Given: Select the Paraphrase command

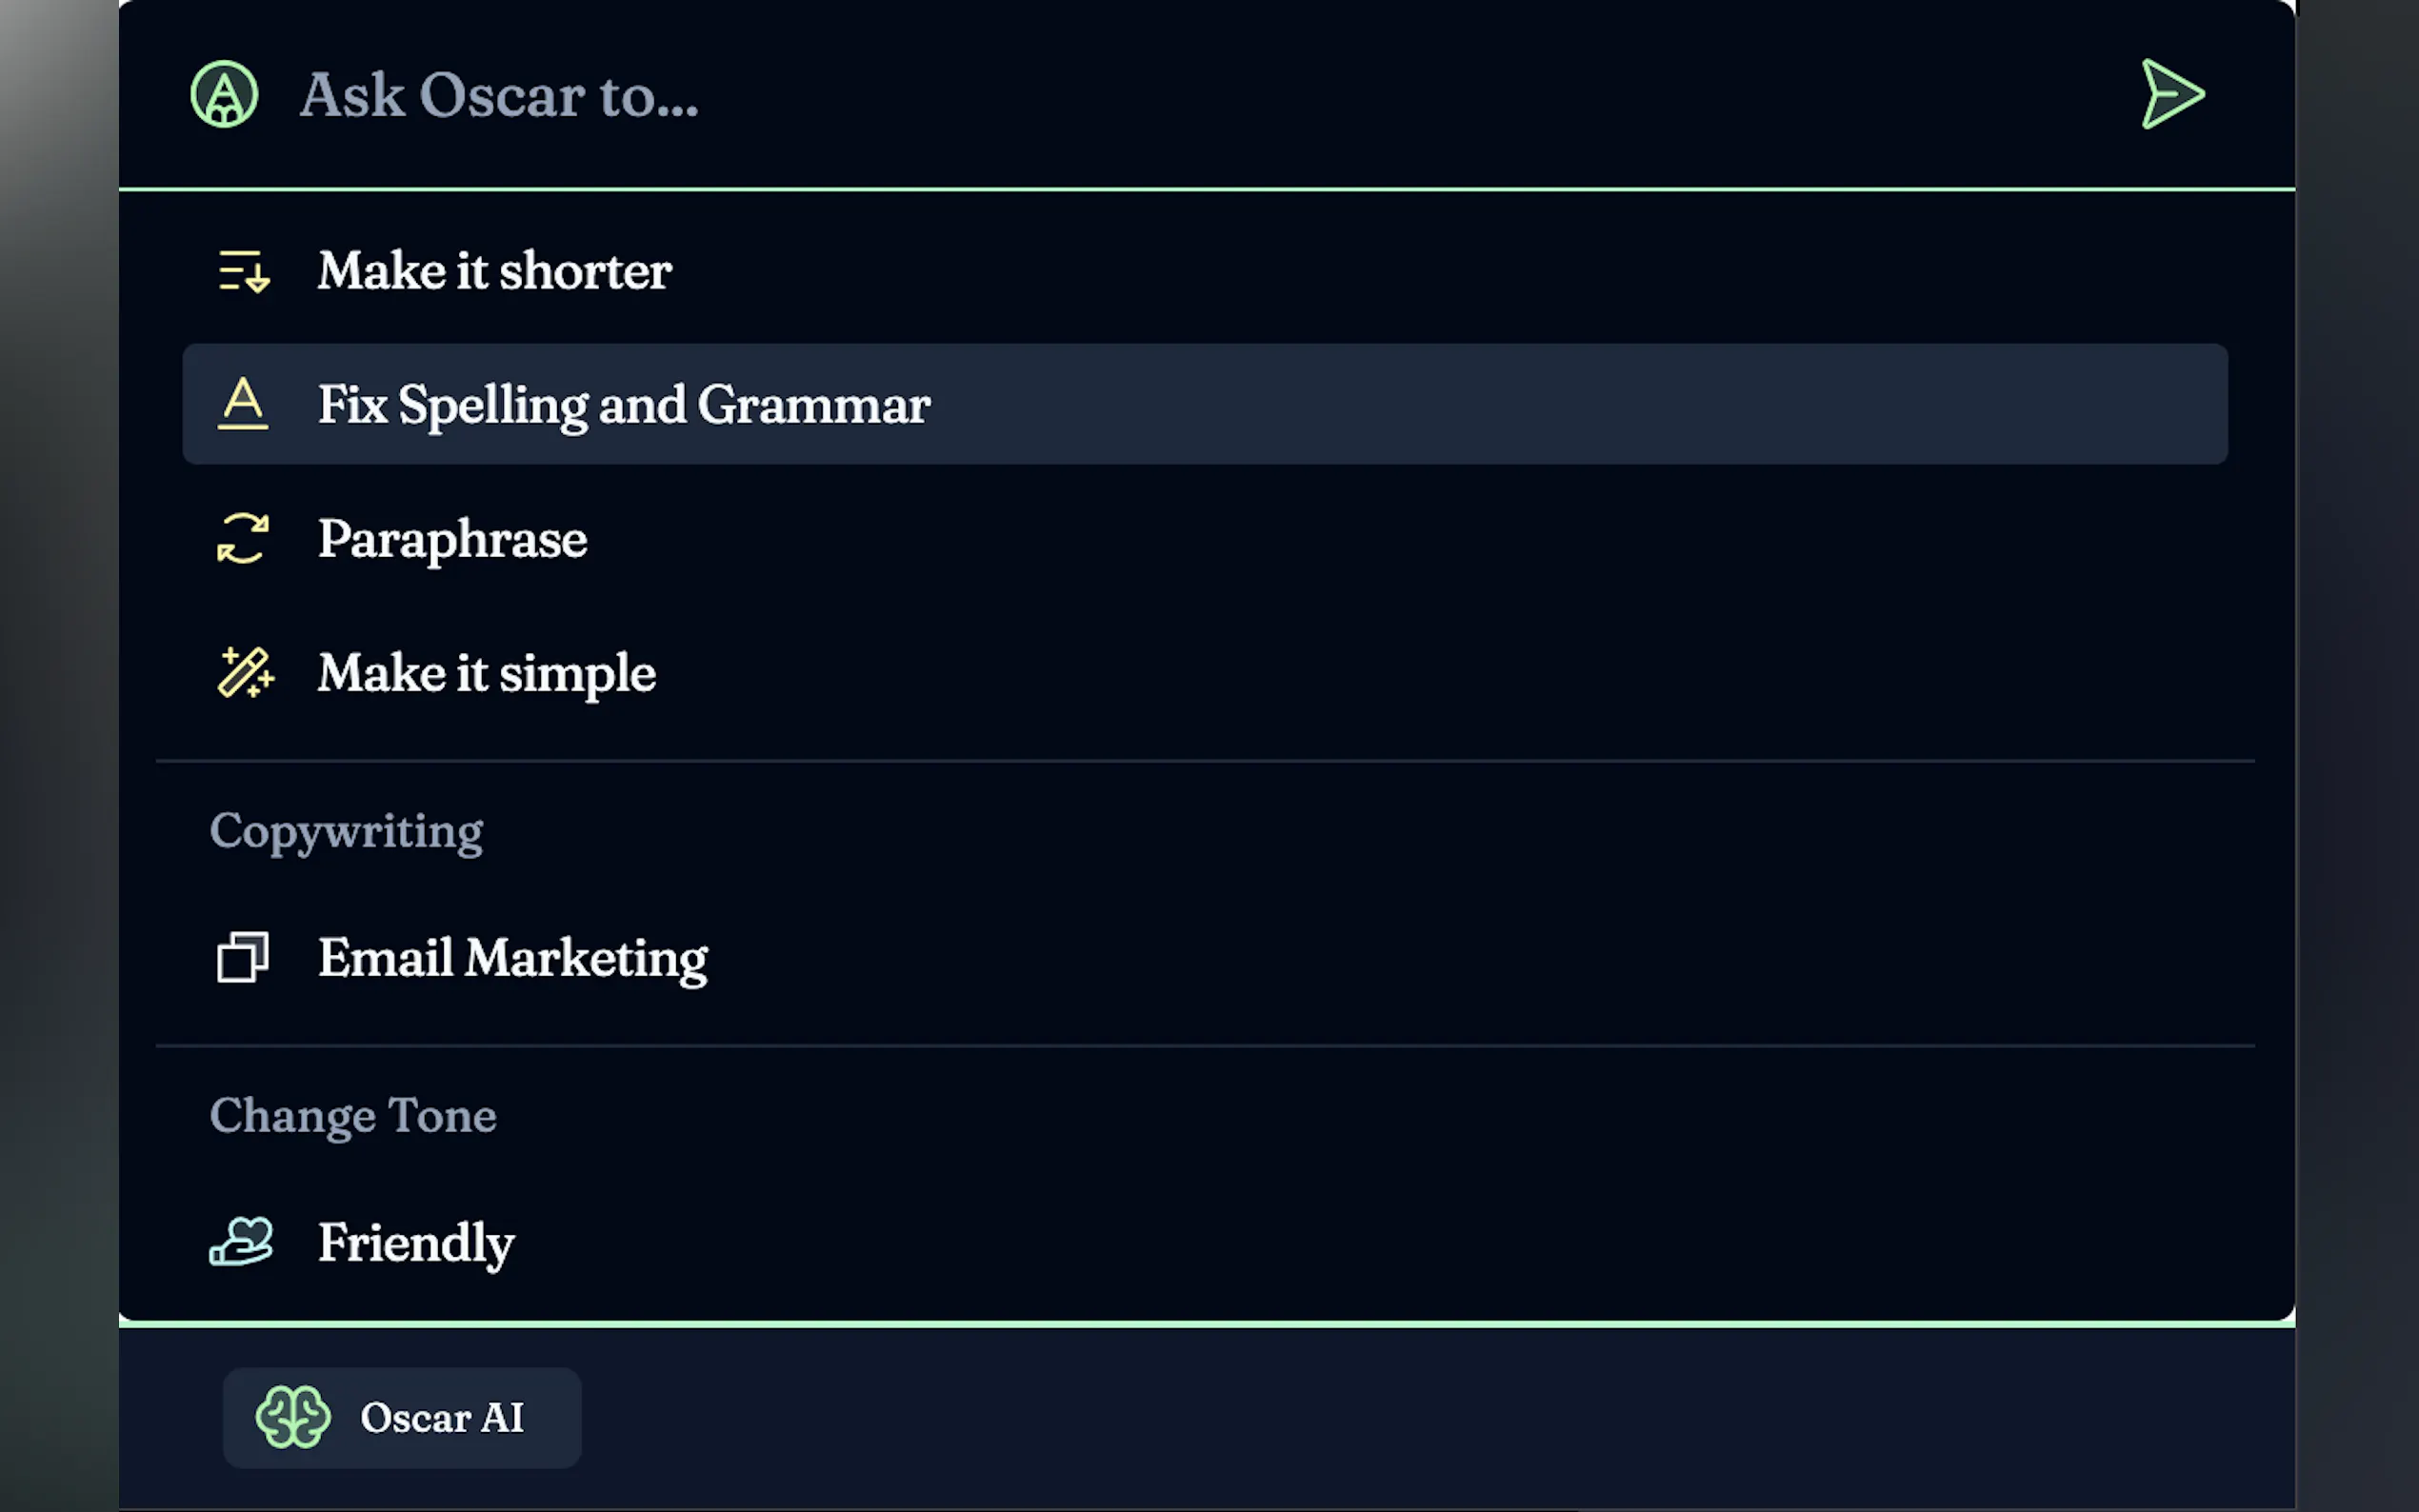Looking at the screenshot, I should point(452,539).
